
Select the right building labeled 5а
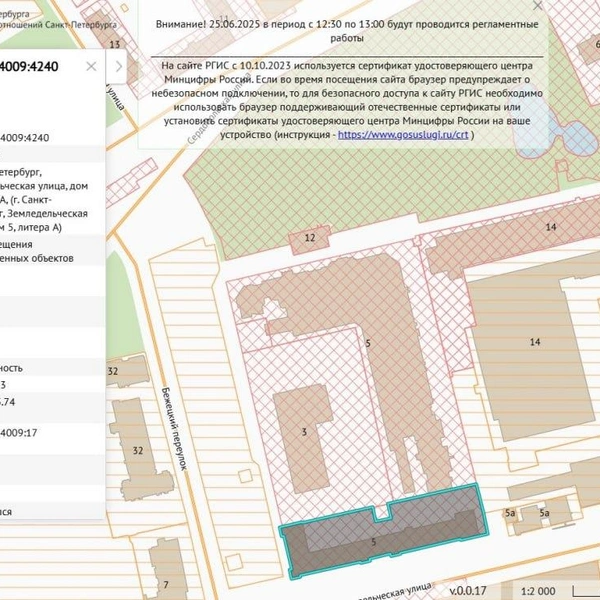[x=545, y=513]
